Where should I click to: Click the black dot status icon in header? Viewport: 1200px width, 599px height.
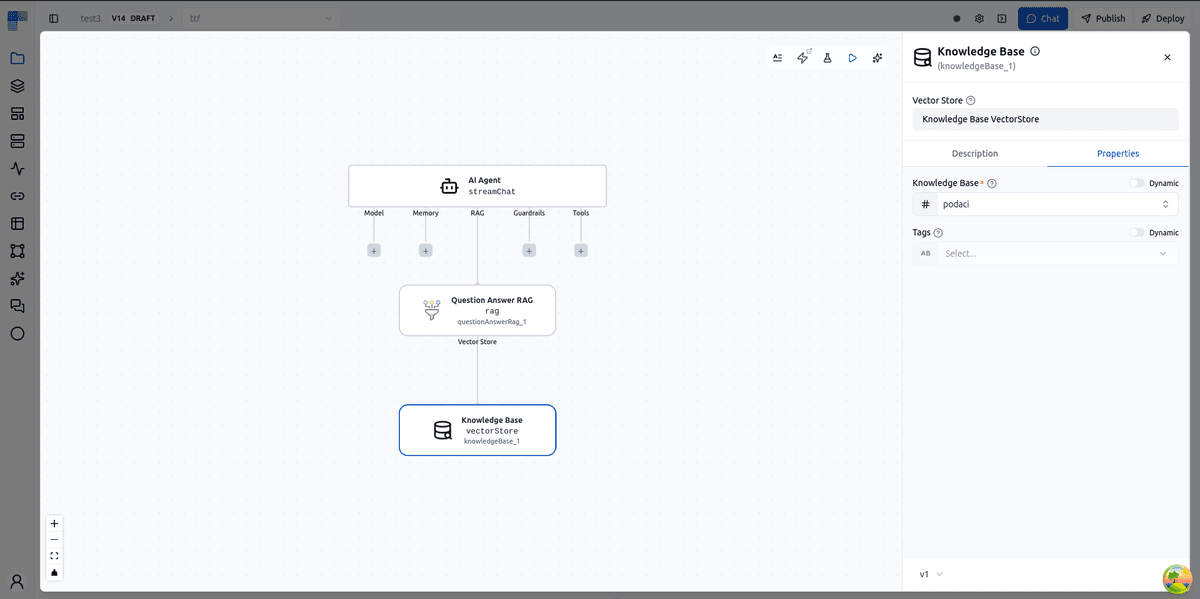coord(957,19)
